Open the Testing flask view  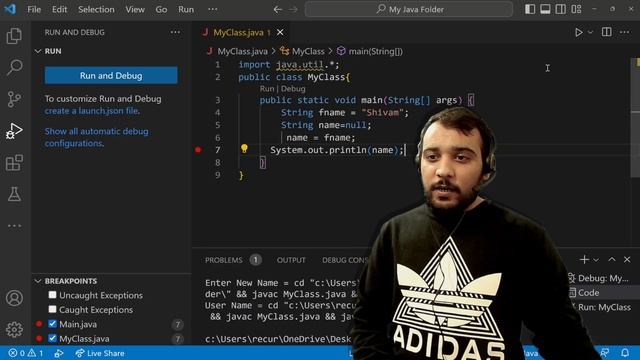(x=14, y=194)
